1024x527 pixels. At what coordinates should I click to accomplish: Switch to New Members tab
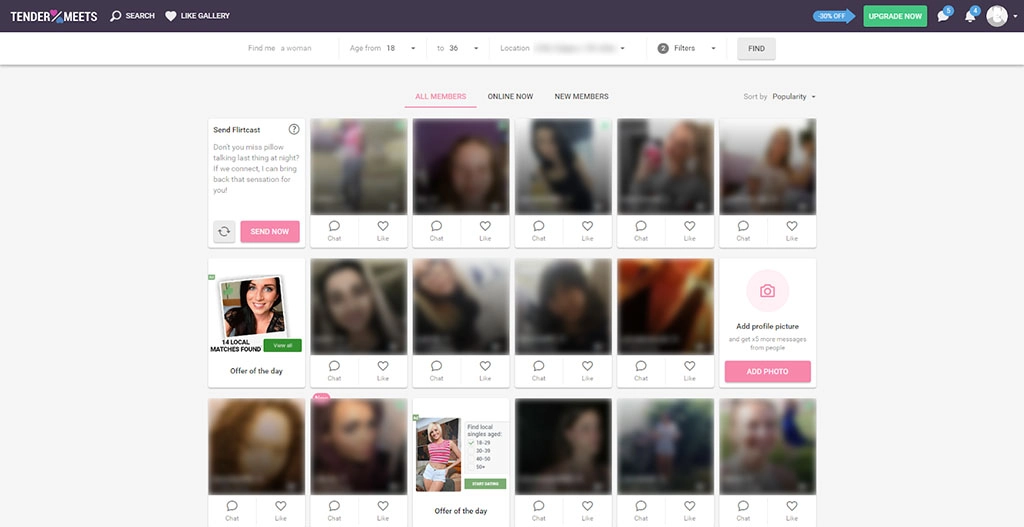point(581,97)
